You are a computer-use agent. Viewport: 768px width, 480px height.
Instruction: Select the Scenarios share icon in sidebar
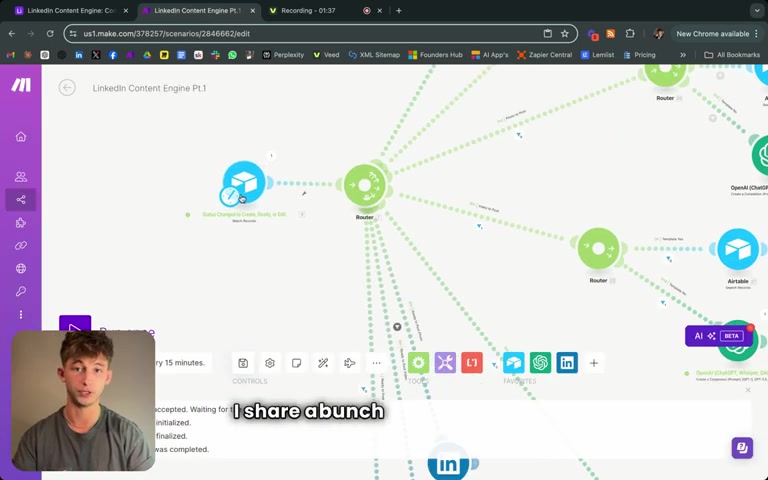point(21,199)
